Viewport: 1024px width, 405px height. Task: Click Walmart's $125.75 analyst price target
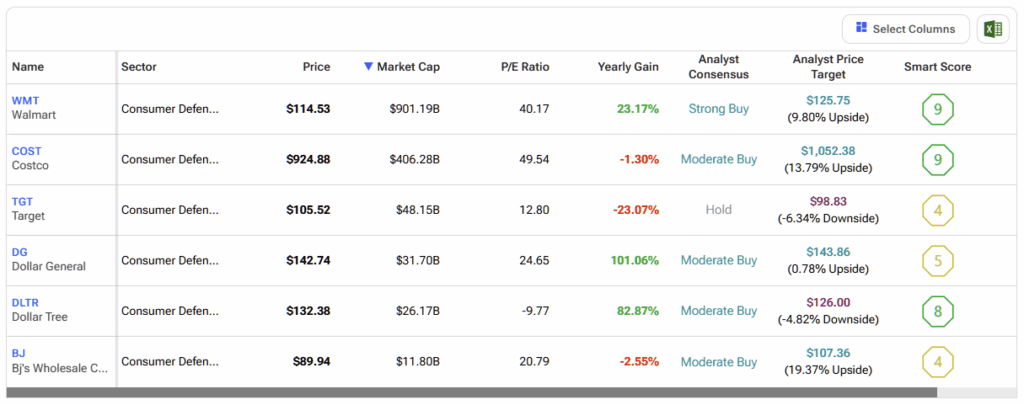click(828, 101)
